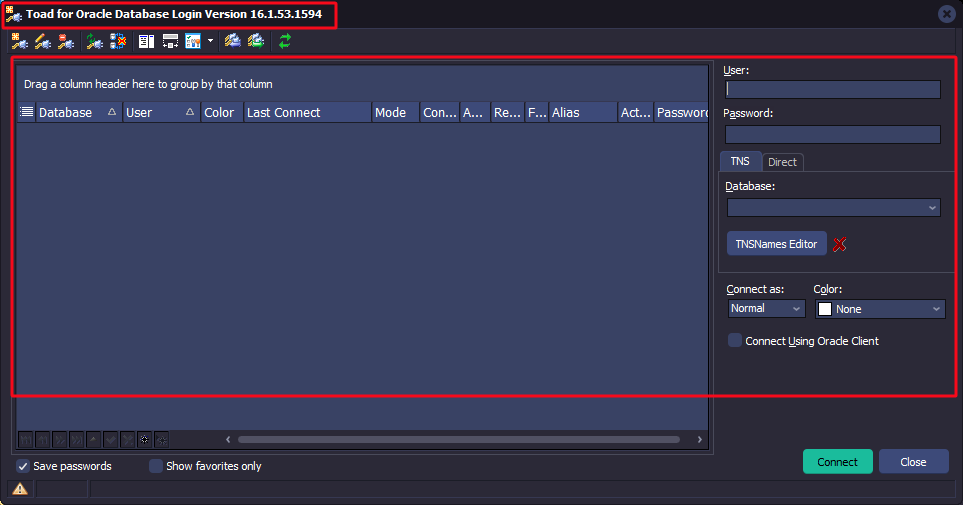Switch to the Direct tab
The image size is (963, 505).
coord(782,162)
